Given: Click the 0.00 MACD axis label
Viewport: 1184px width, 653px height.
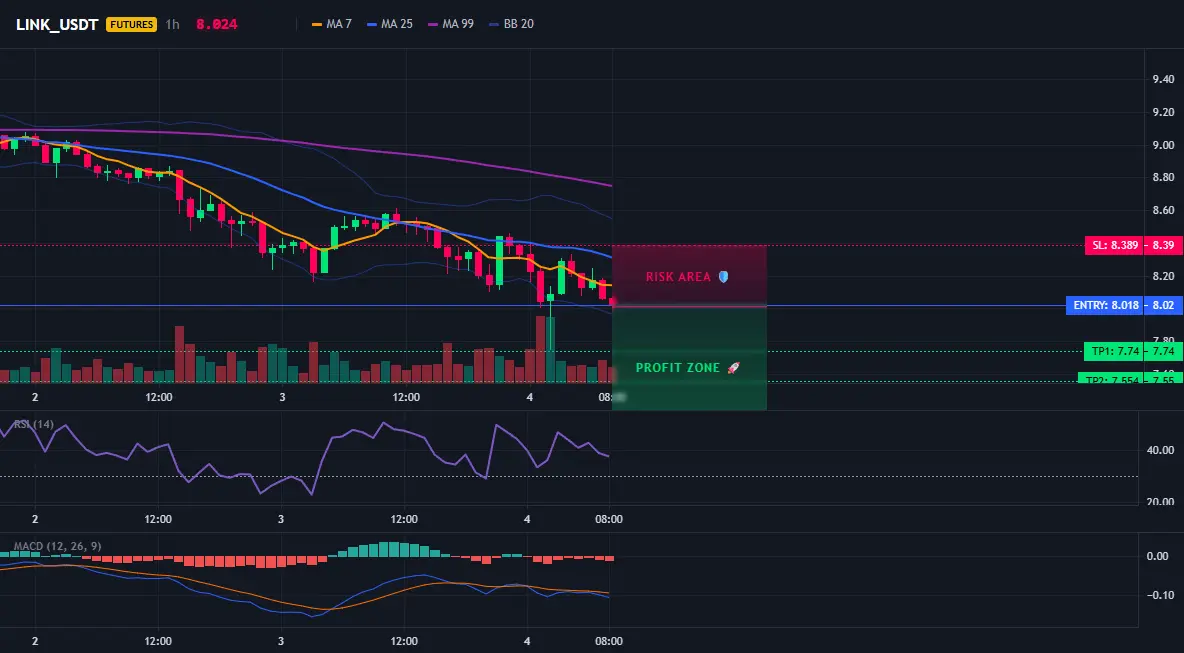Looking at the screenshot, I should [x=1158, y=556].
